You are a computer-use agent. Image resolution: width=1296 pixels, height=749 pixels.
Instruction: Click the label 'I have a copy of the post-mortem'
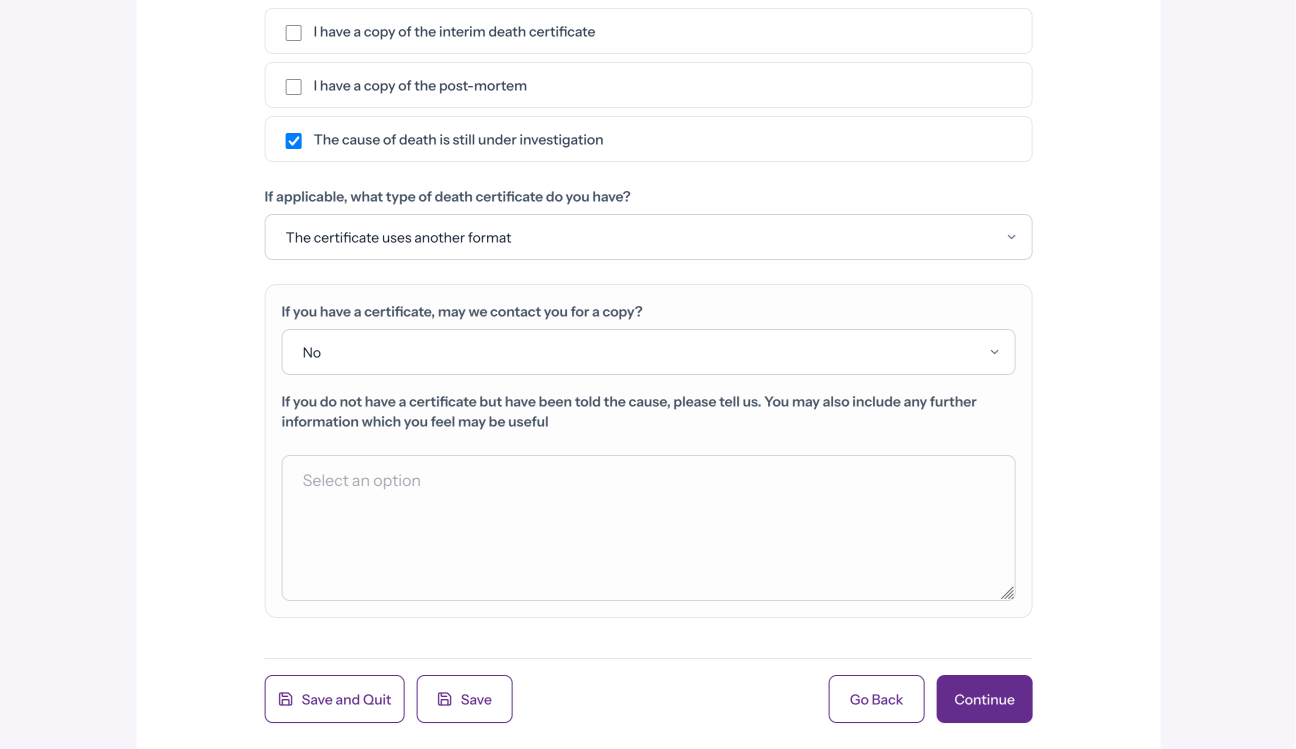420,86
